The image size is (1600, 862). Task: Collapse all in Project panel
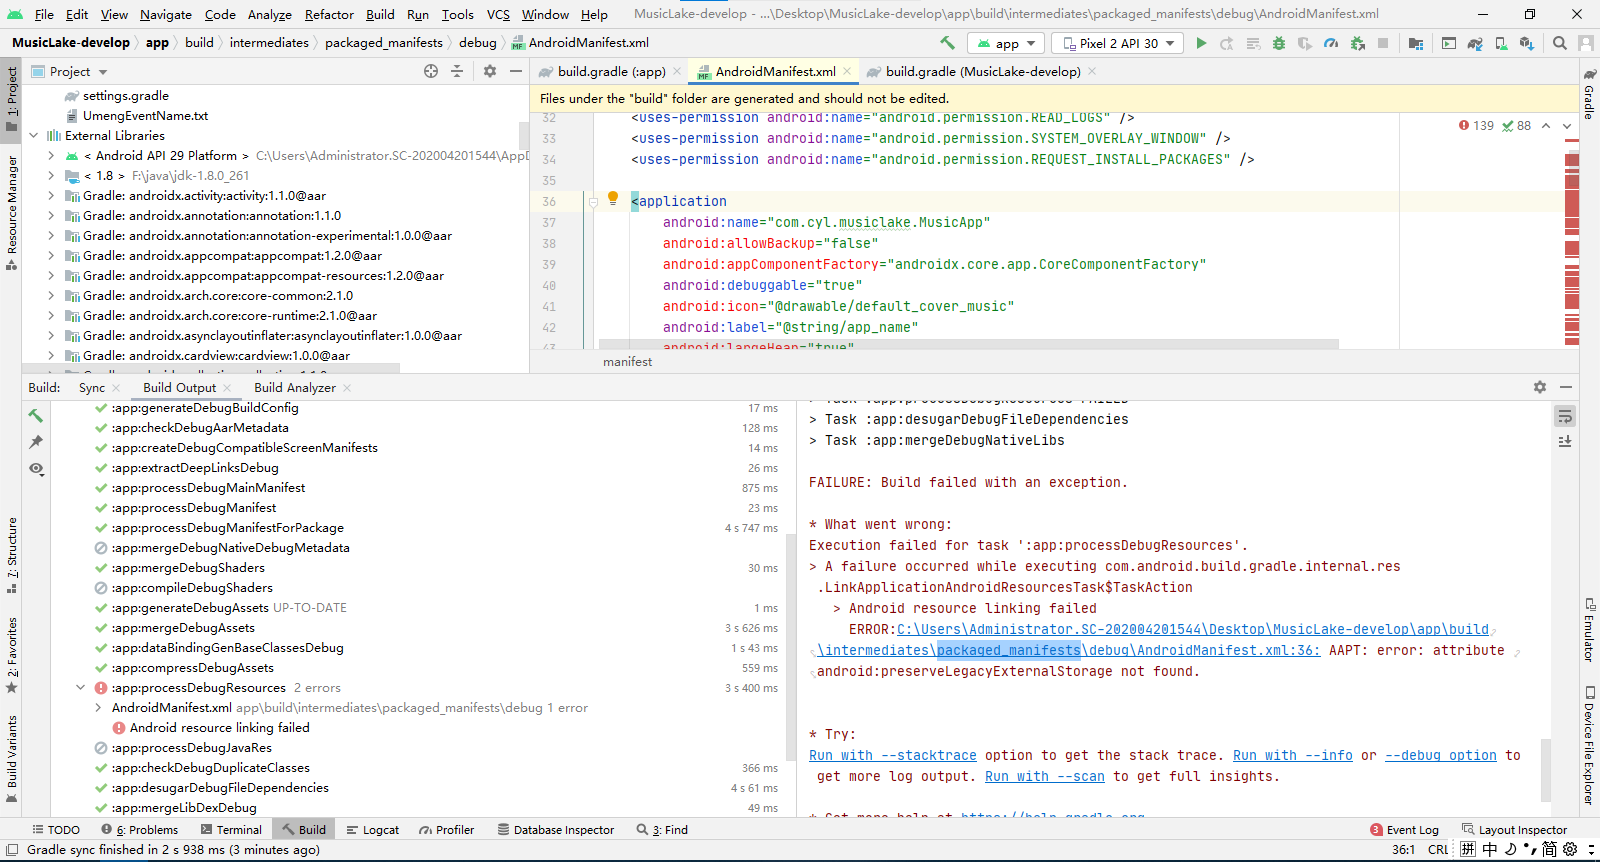pyautogui.click(x=457, y=71)
